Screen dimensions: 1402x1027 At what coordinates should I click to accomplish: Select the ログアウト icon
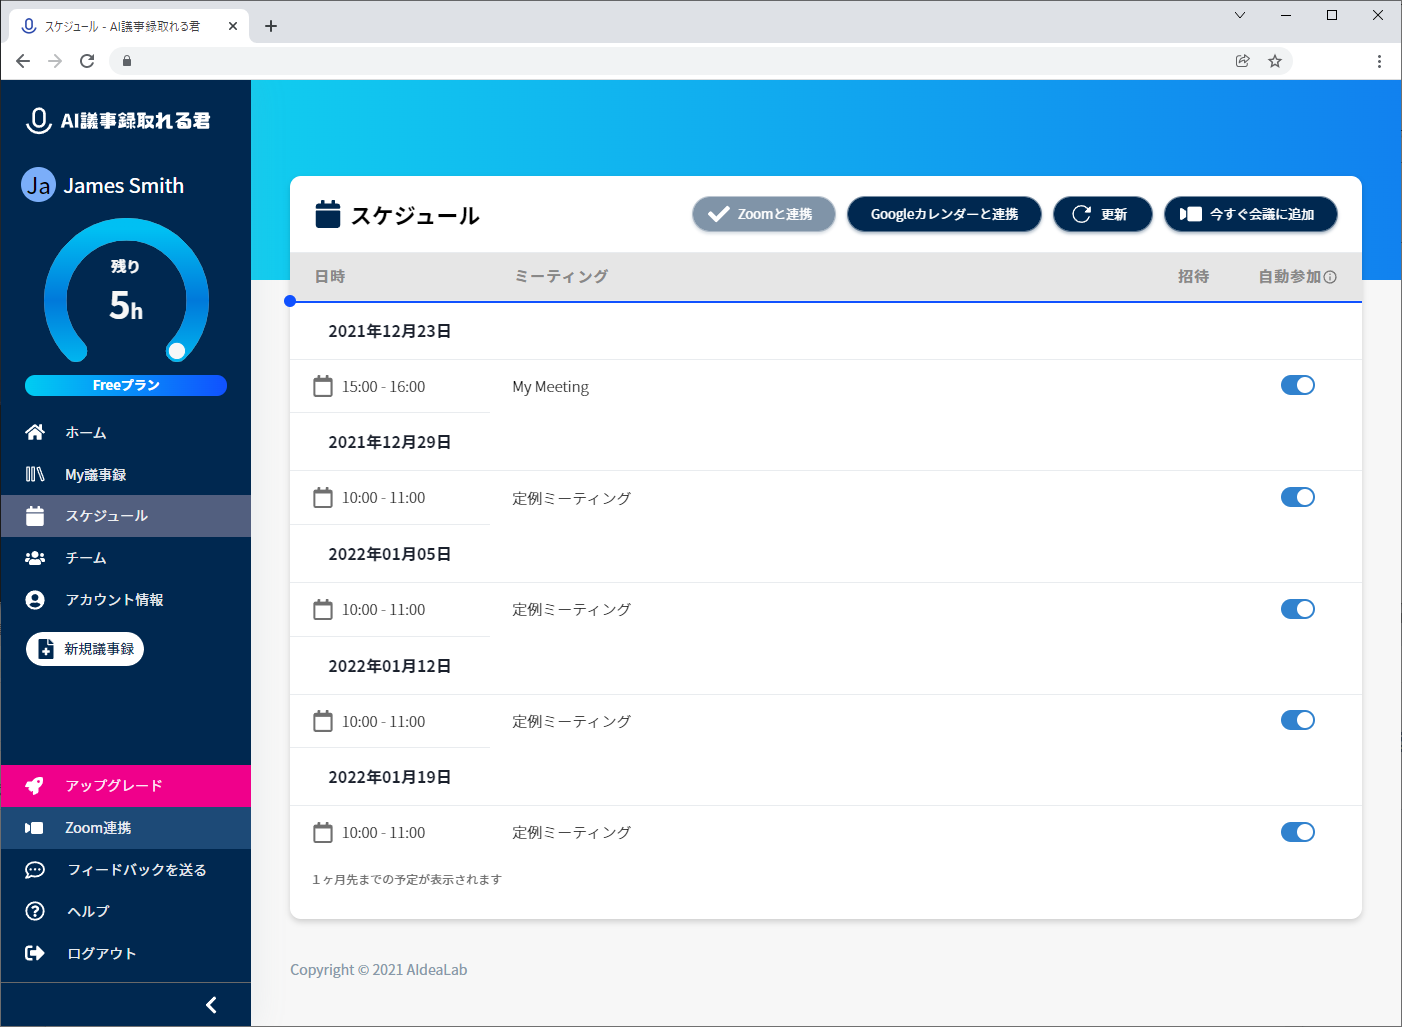(35, 953)
